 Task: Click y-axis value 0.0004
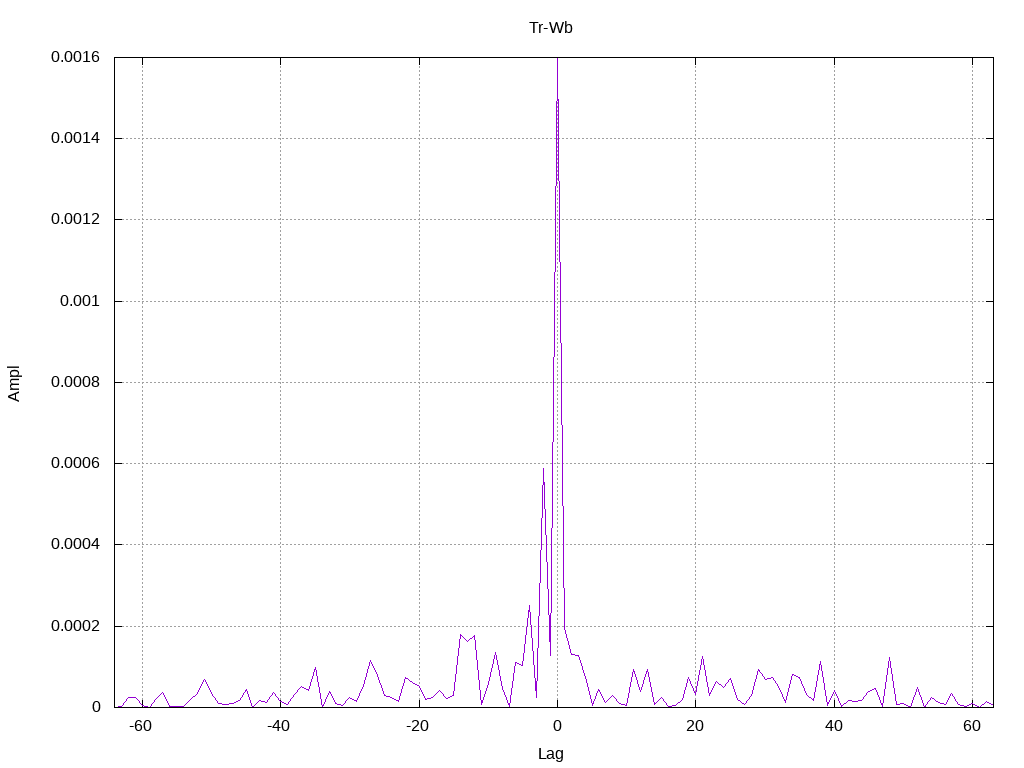(x=75, y=545)
